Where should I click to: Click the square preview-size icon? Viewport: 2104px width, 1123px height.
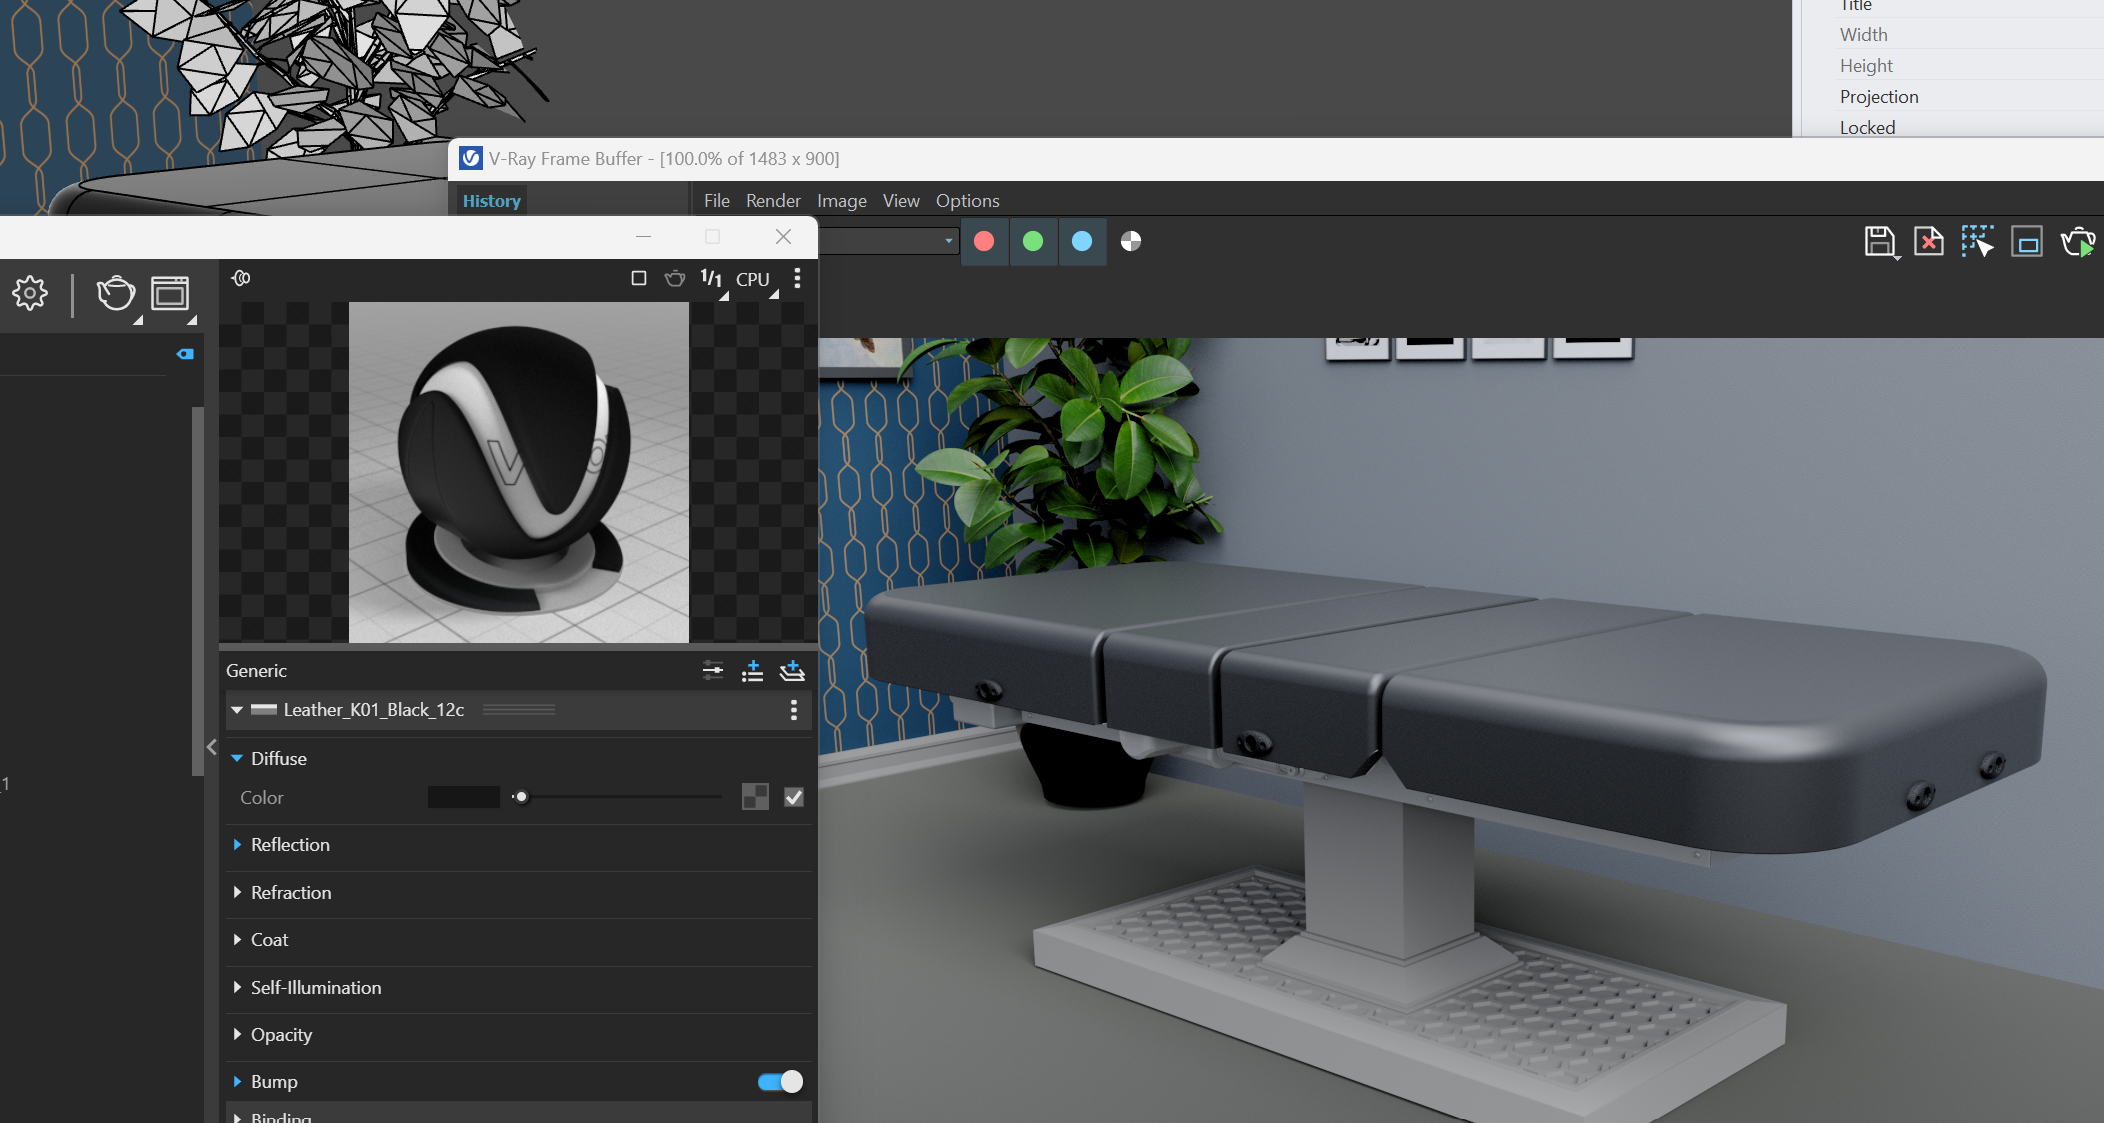click(639, 278)
